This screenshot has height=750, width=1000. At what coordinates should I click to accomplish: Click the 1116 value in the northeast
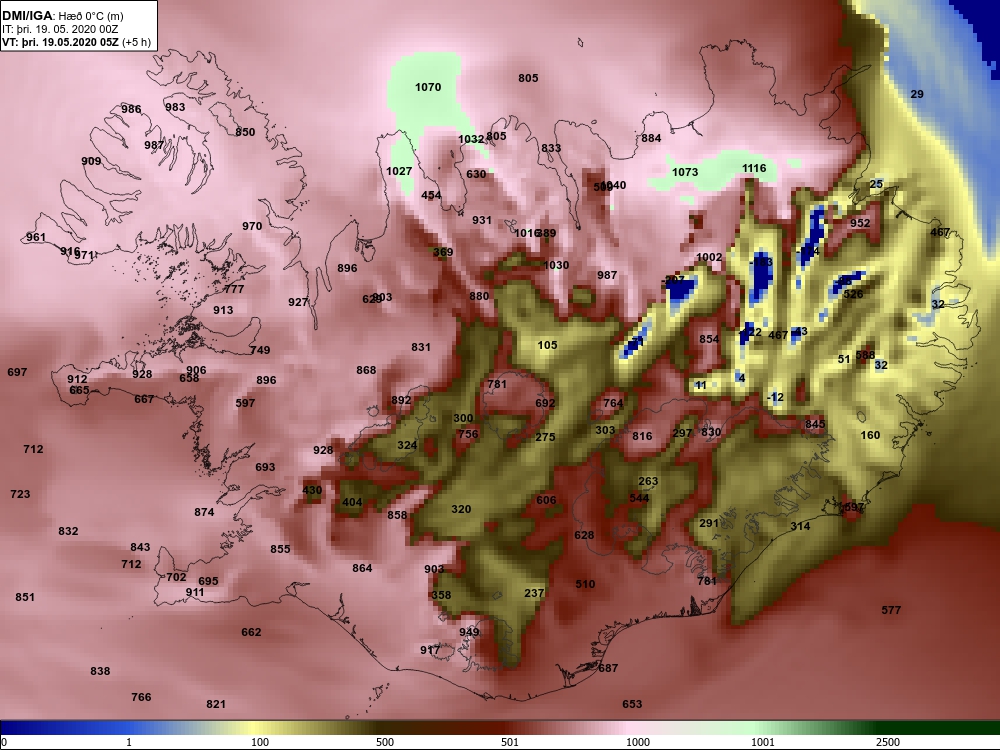[754, 168]
